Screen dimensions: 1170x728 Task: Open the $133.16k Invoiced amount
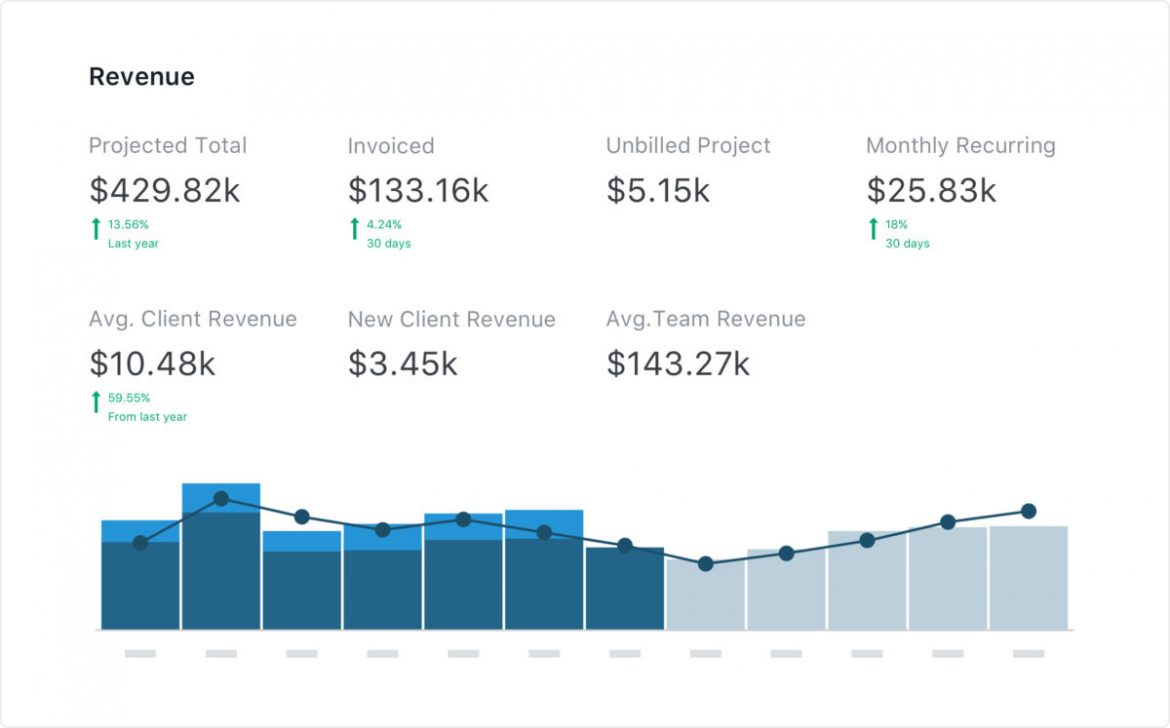point(418,190)
